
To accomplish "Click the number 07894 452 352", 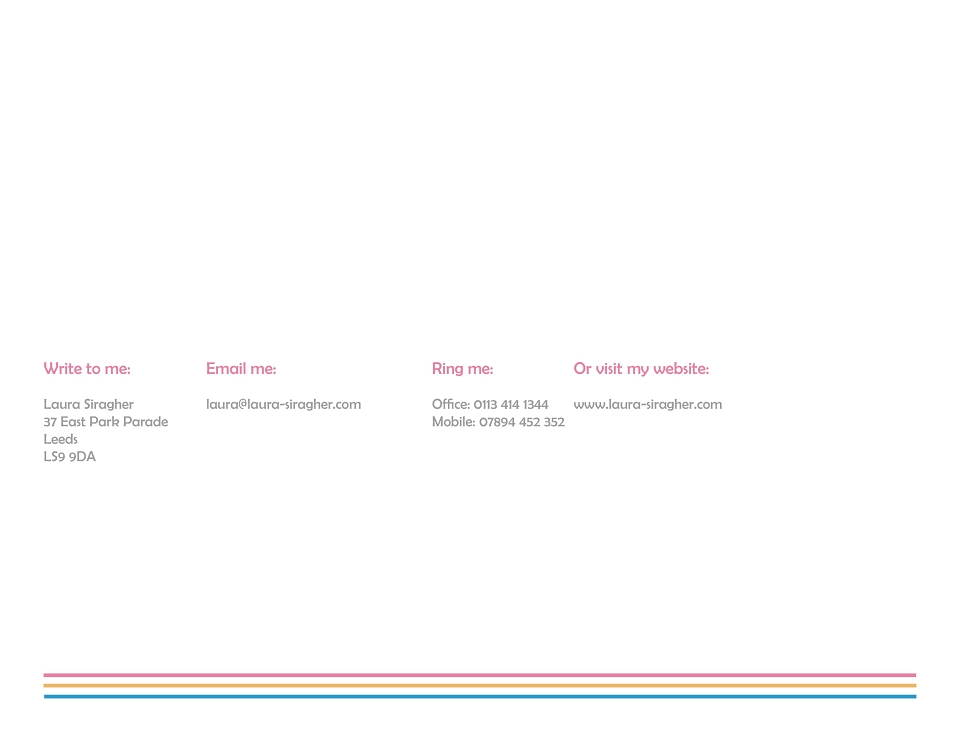I will (x=522, y=422).
